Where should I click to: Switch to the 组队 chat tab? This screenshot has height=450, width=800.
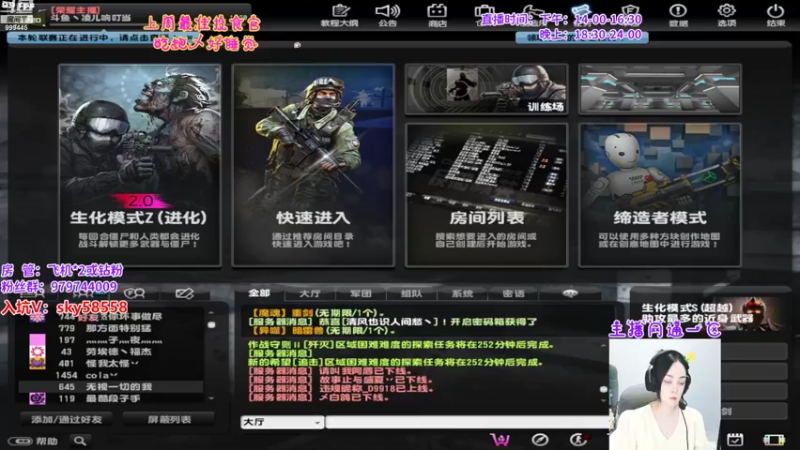(x=411, y=293)
